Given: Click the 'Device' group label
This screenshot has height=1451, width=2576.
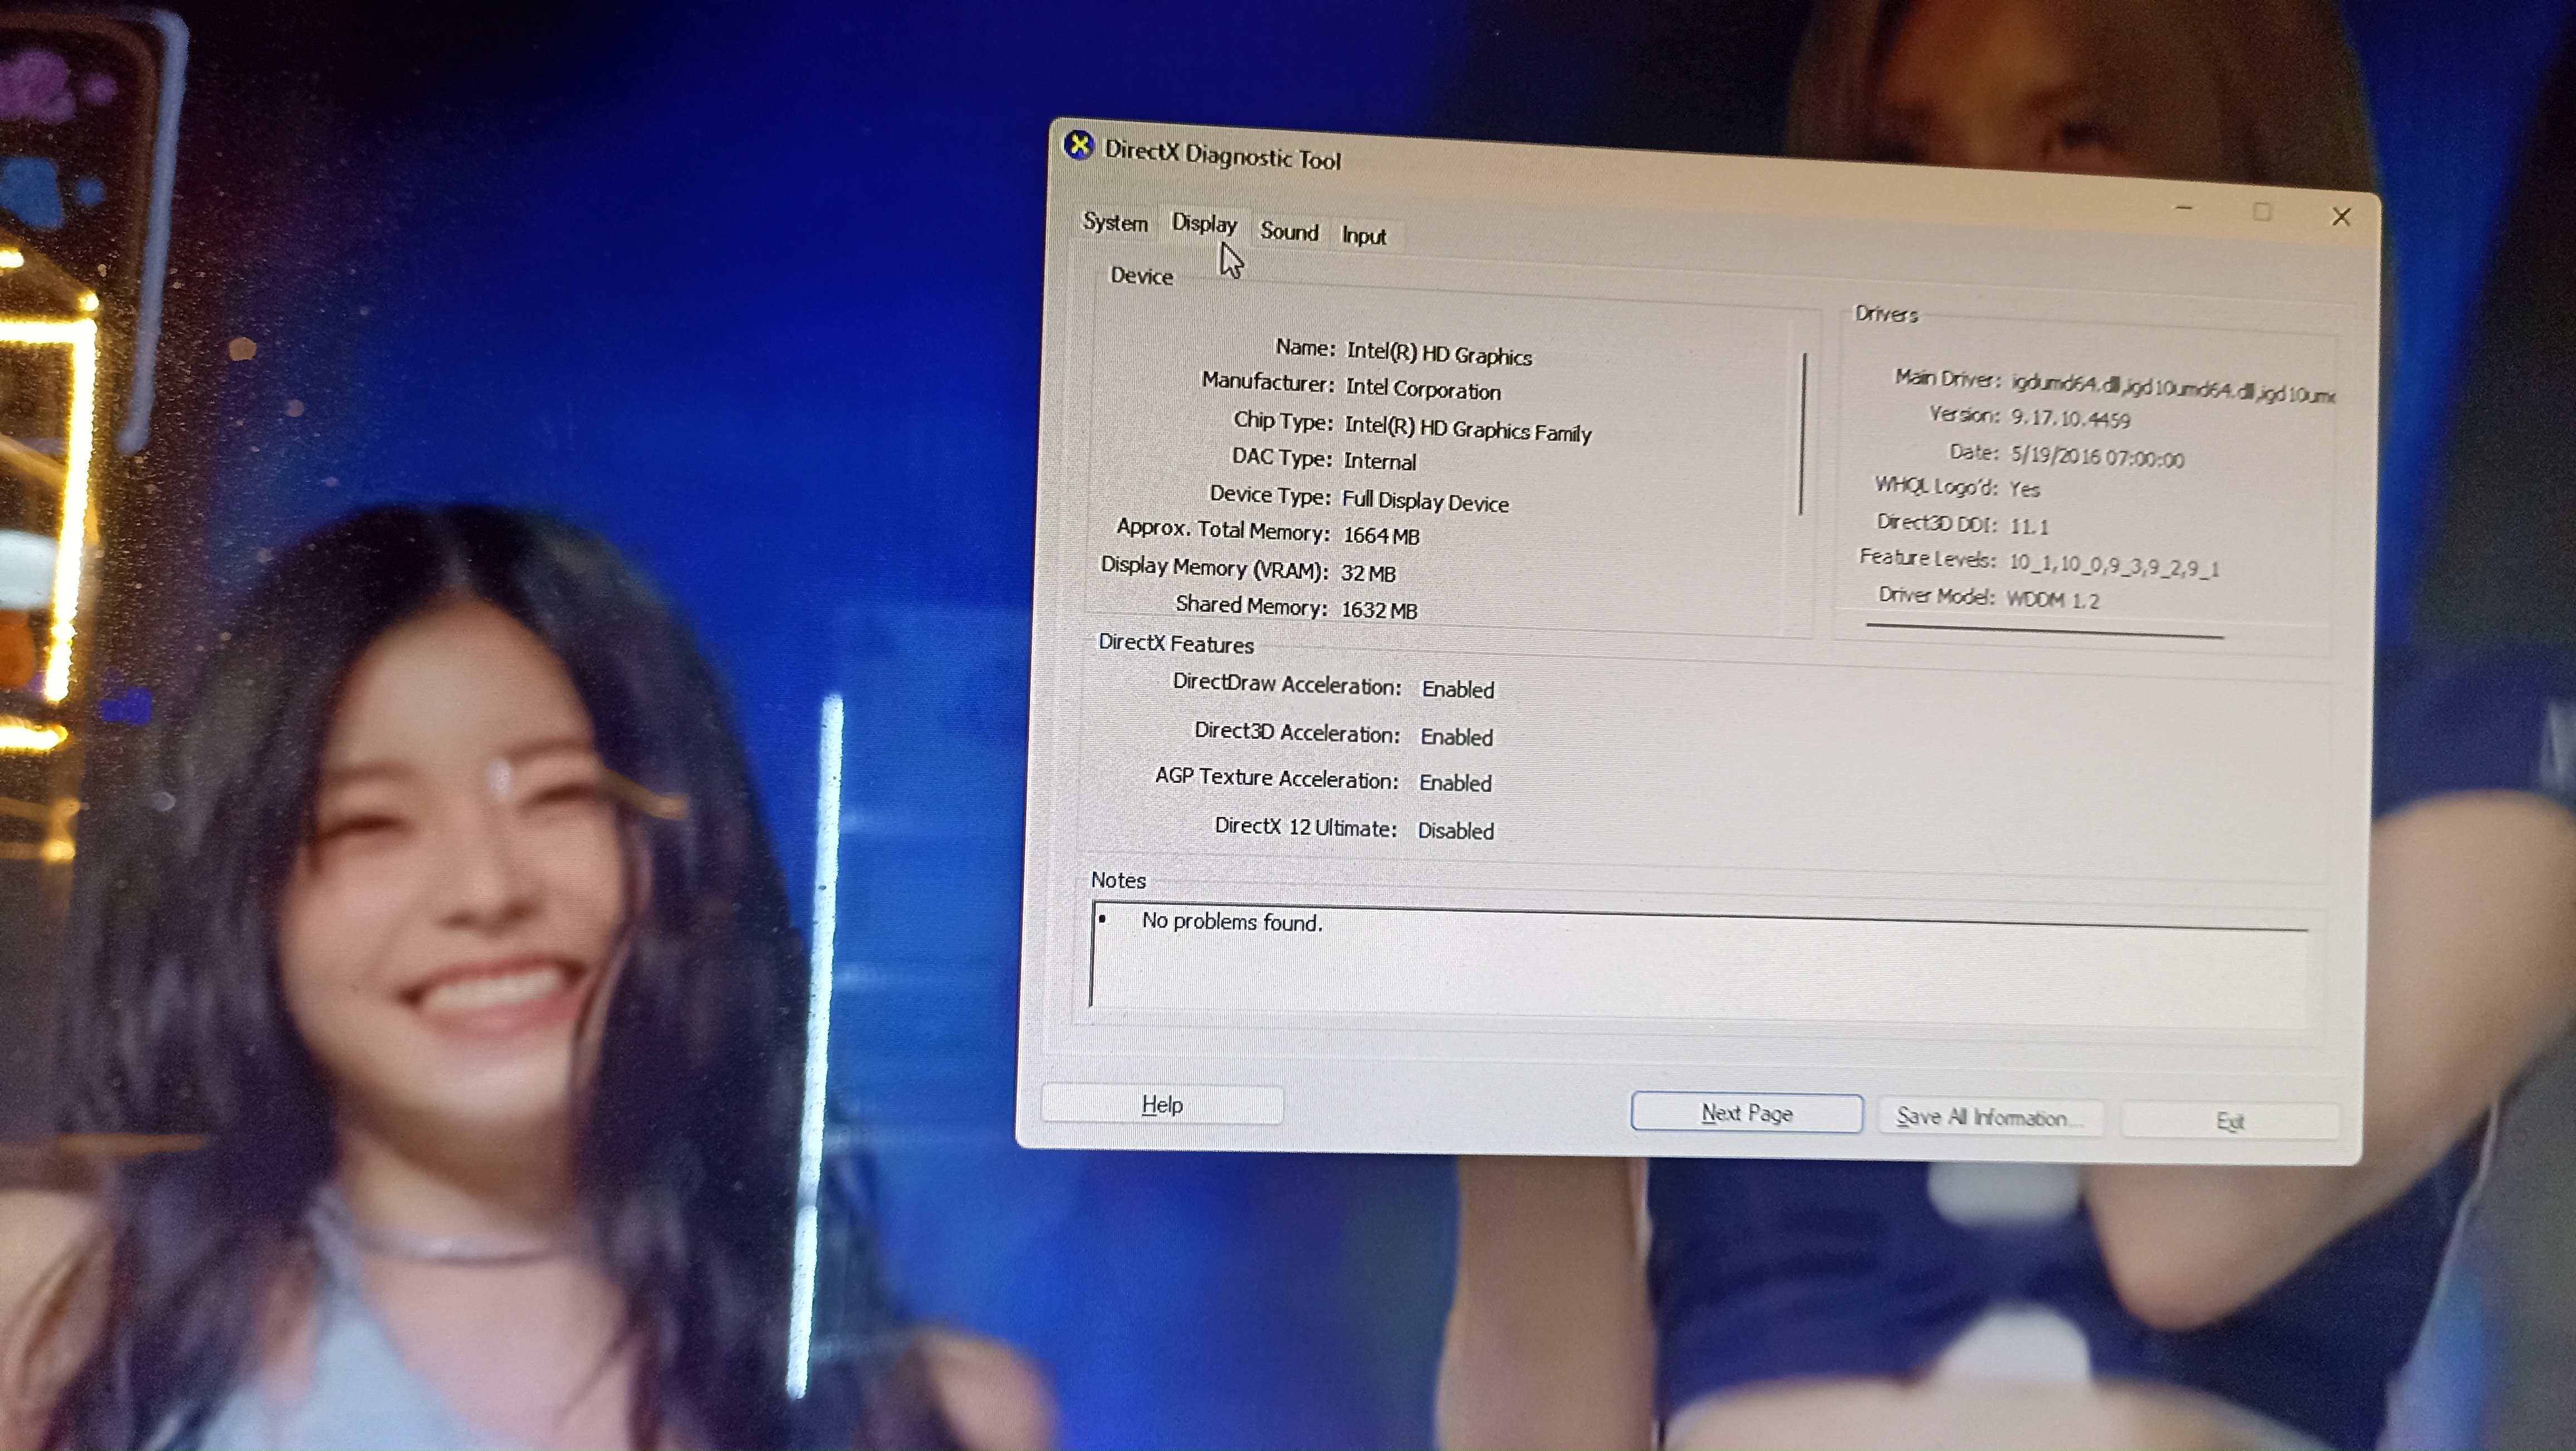Looking at the screenshot, I should (x=1141, y=276).
